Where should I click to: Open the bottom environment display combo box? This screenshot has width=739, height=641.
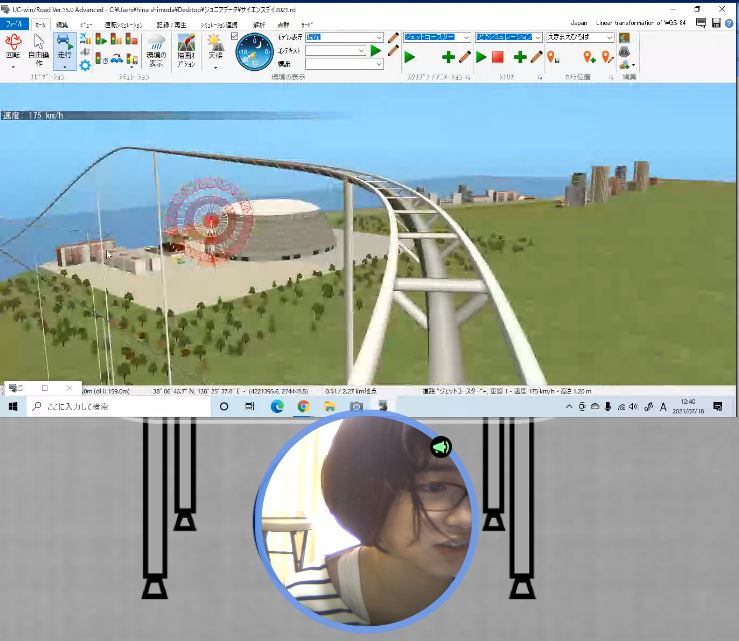(x=344, y=64)
